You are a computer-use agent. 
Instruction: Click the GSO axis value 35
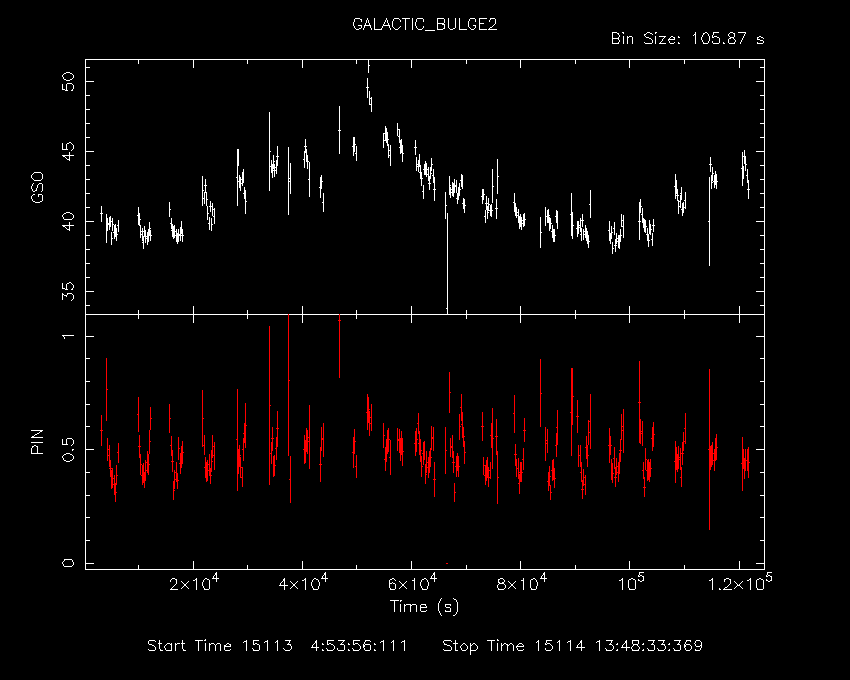(68, 291)
